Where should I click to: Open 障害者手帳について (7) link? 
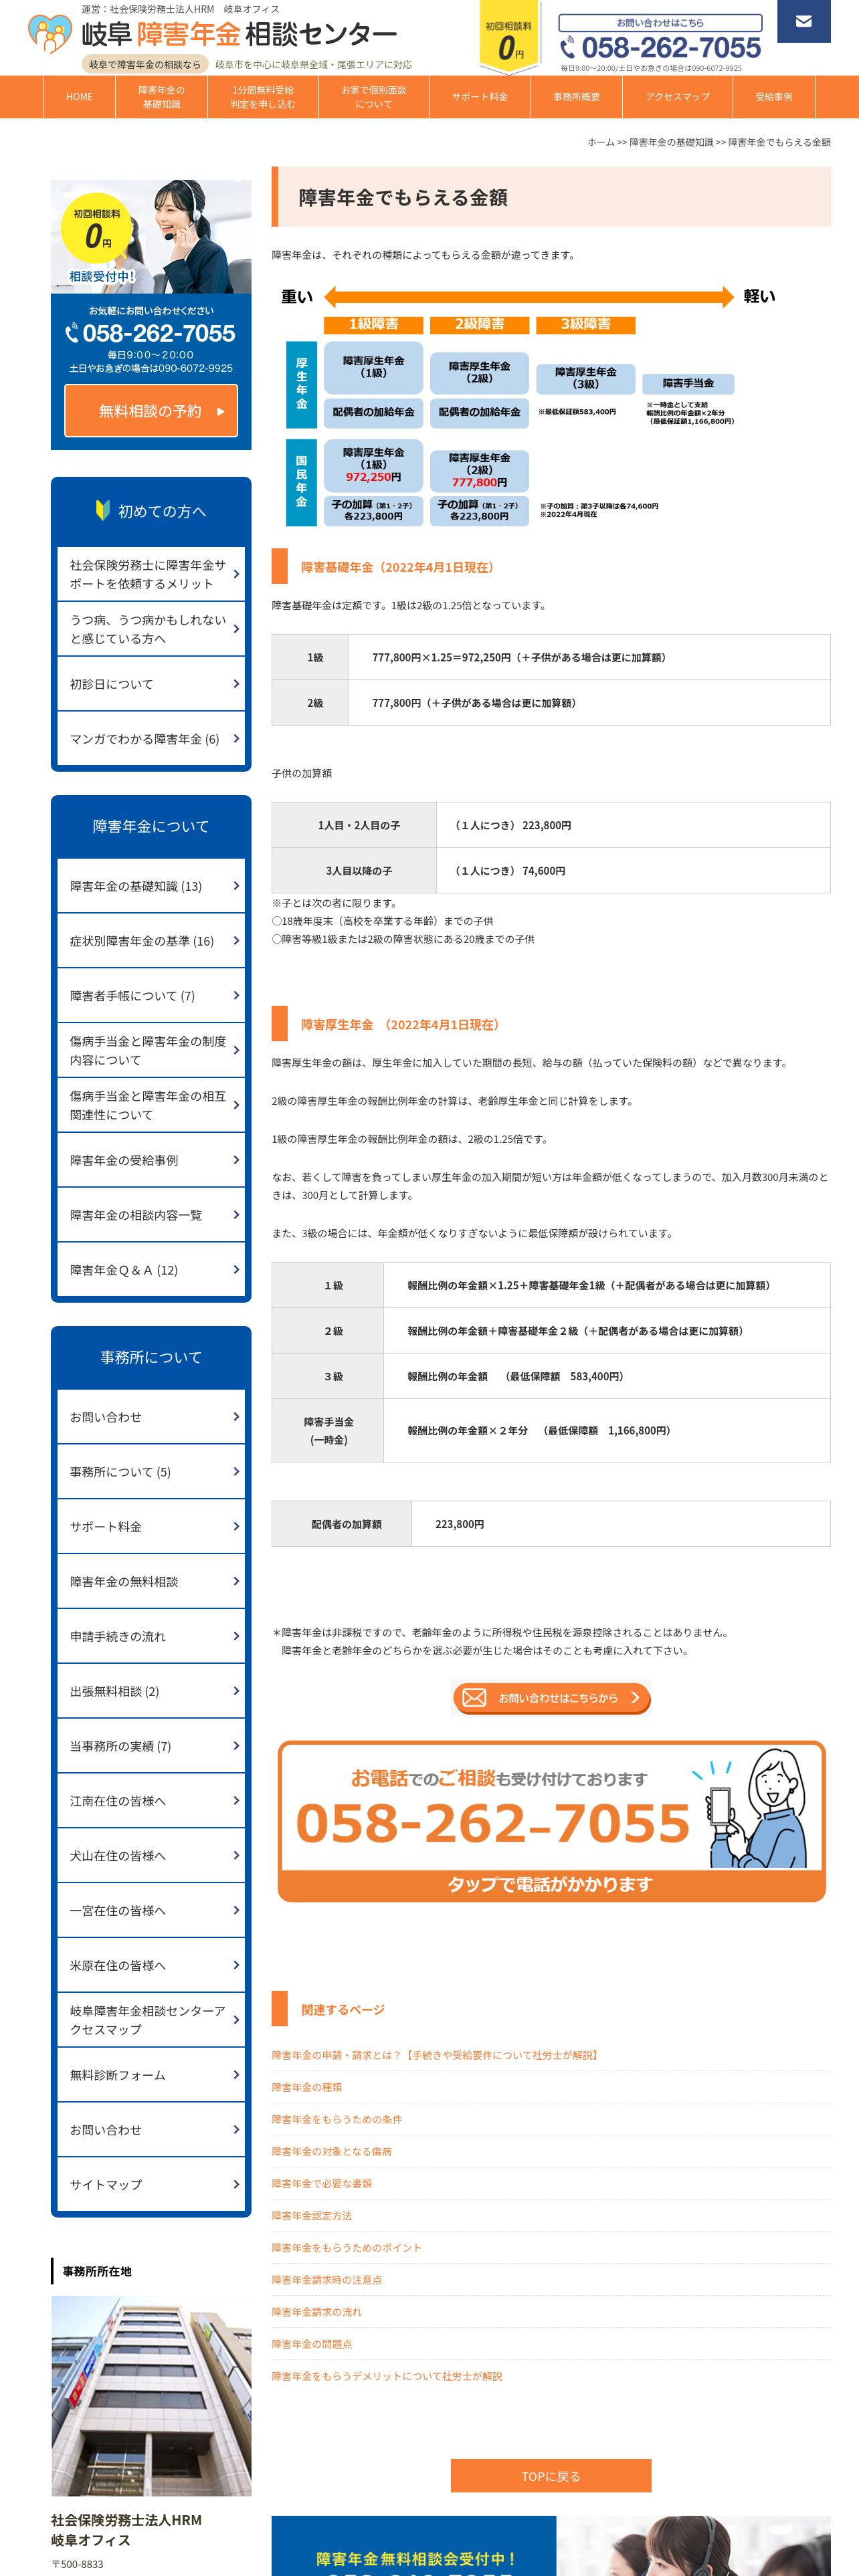[151, 996]
